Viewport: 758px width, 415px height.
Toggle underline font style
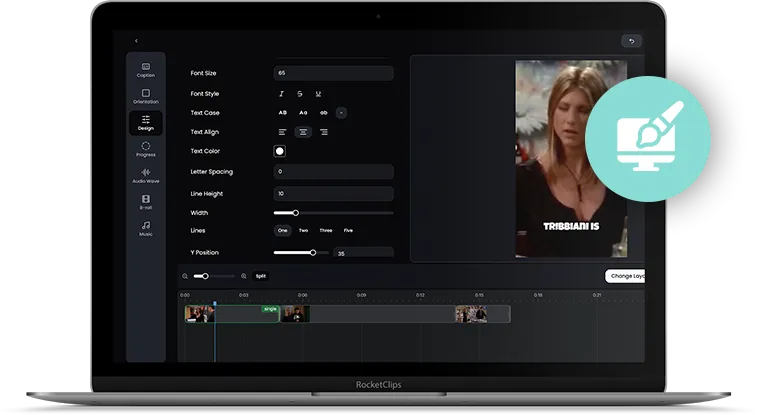tap(318, 94)
